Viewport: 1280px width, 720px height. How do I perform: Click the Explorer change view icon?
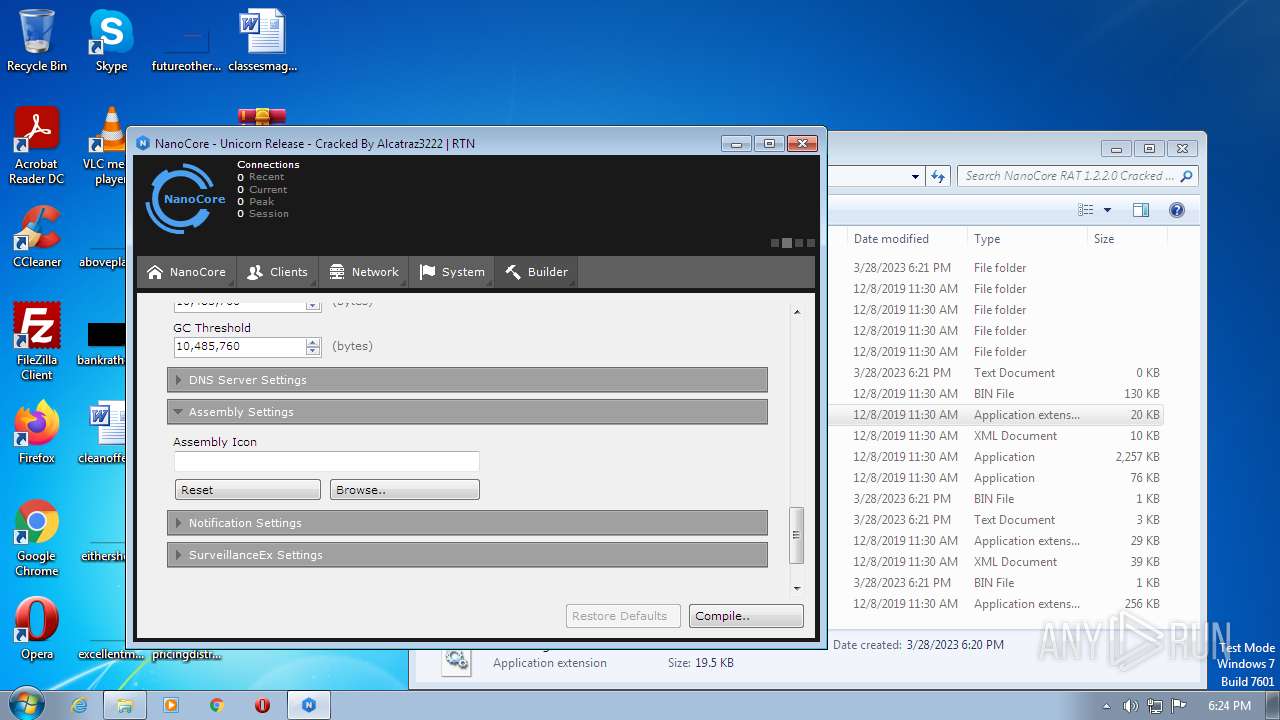(1086, 210)
